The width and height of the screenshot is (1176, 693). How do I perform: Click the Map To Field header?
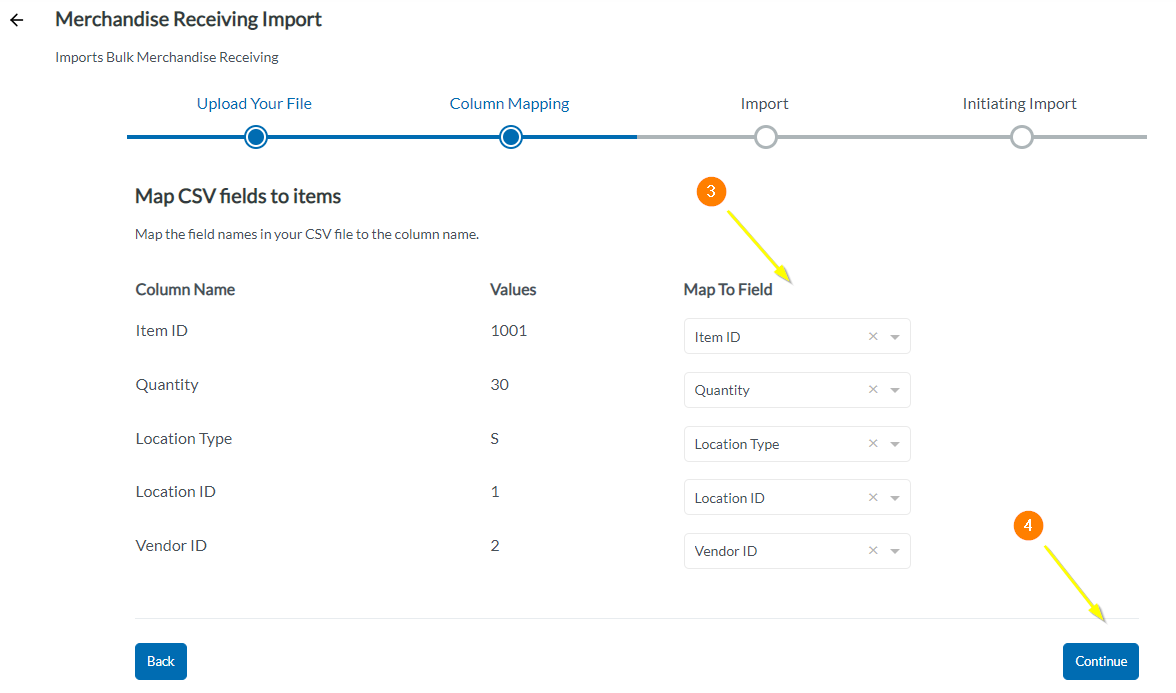point(728,290)
